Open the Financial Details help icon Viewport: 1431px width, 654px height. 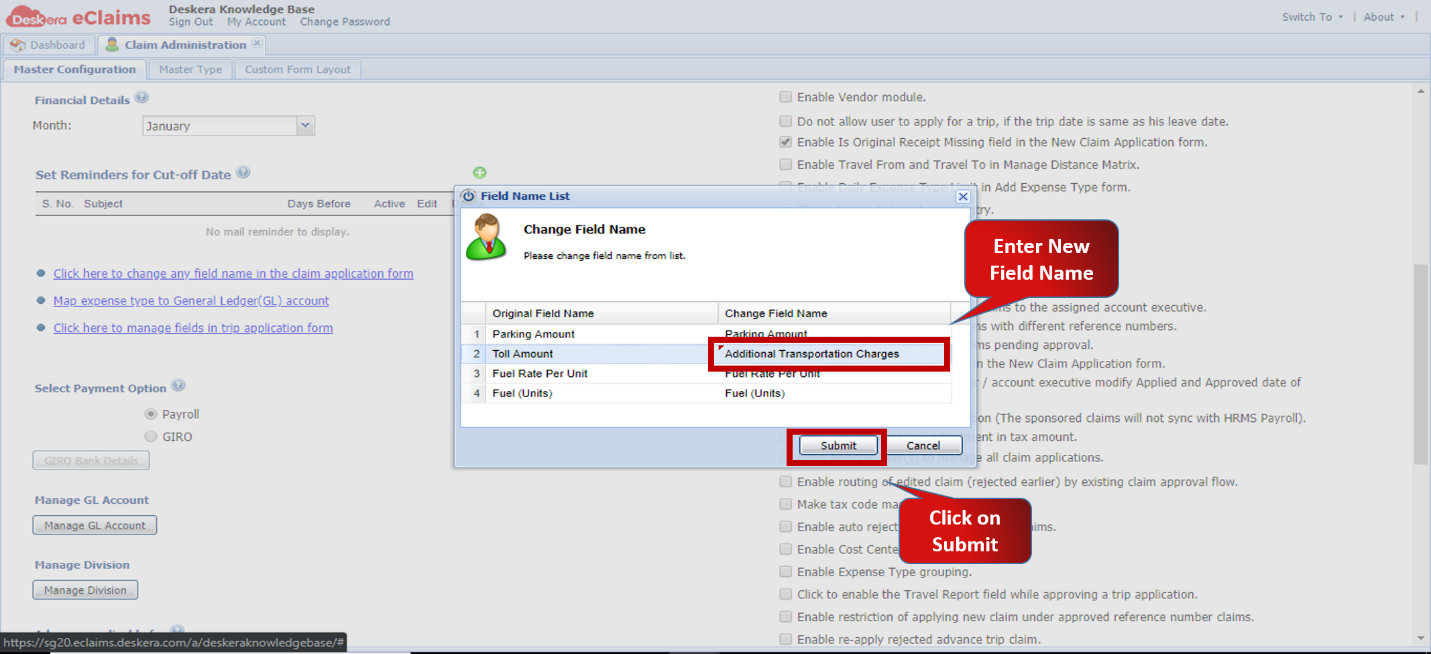pyautogui.click(x=142, y=97)
